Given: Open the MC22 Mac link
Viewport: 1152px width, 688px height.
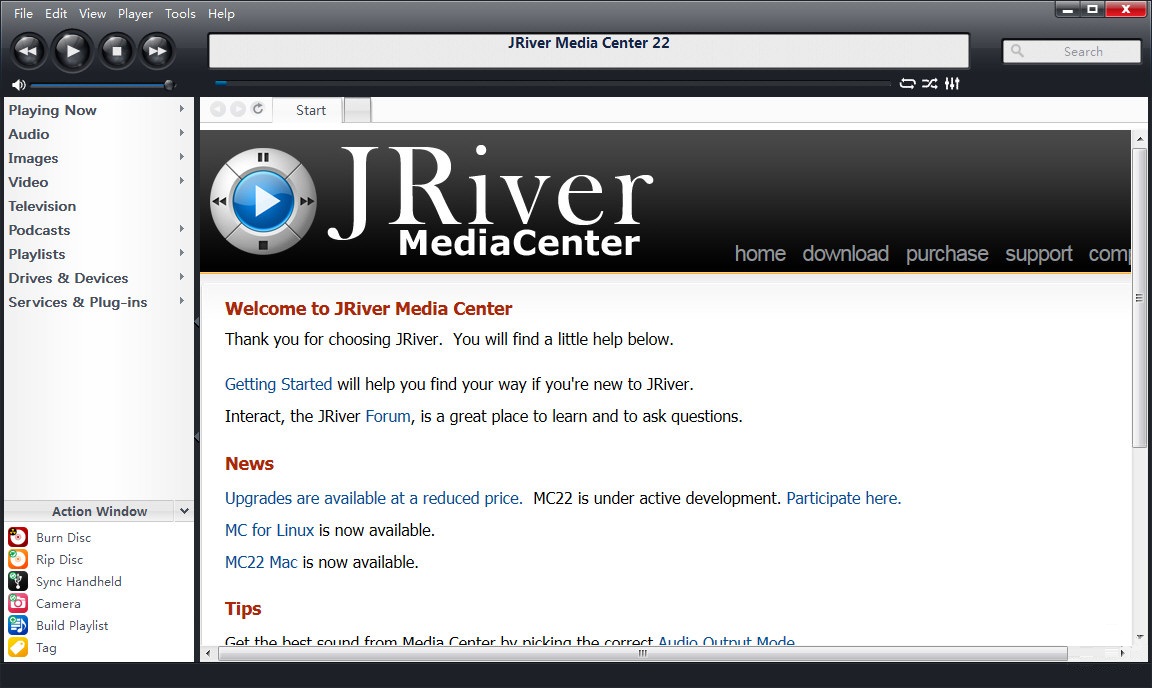Looking at the screenshot, I should tap(261, 562).
